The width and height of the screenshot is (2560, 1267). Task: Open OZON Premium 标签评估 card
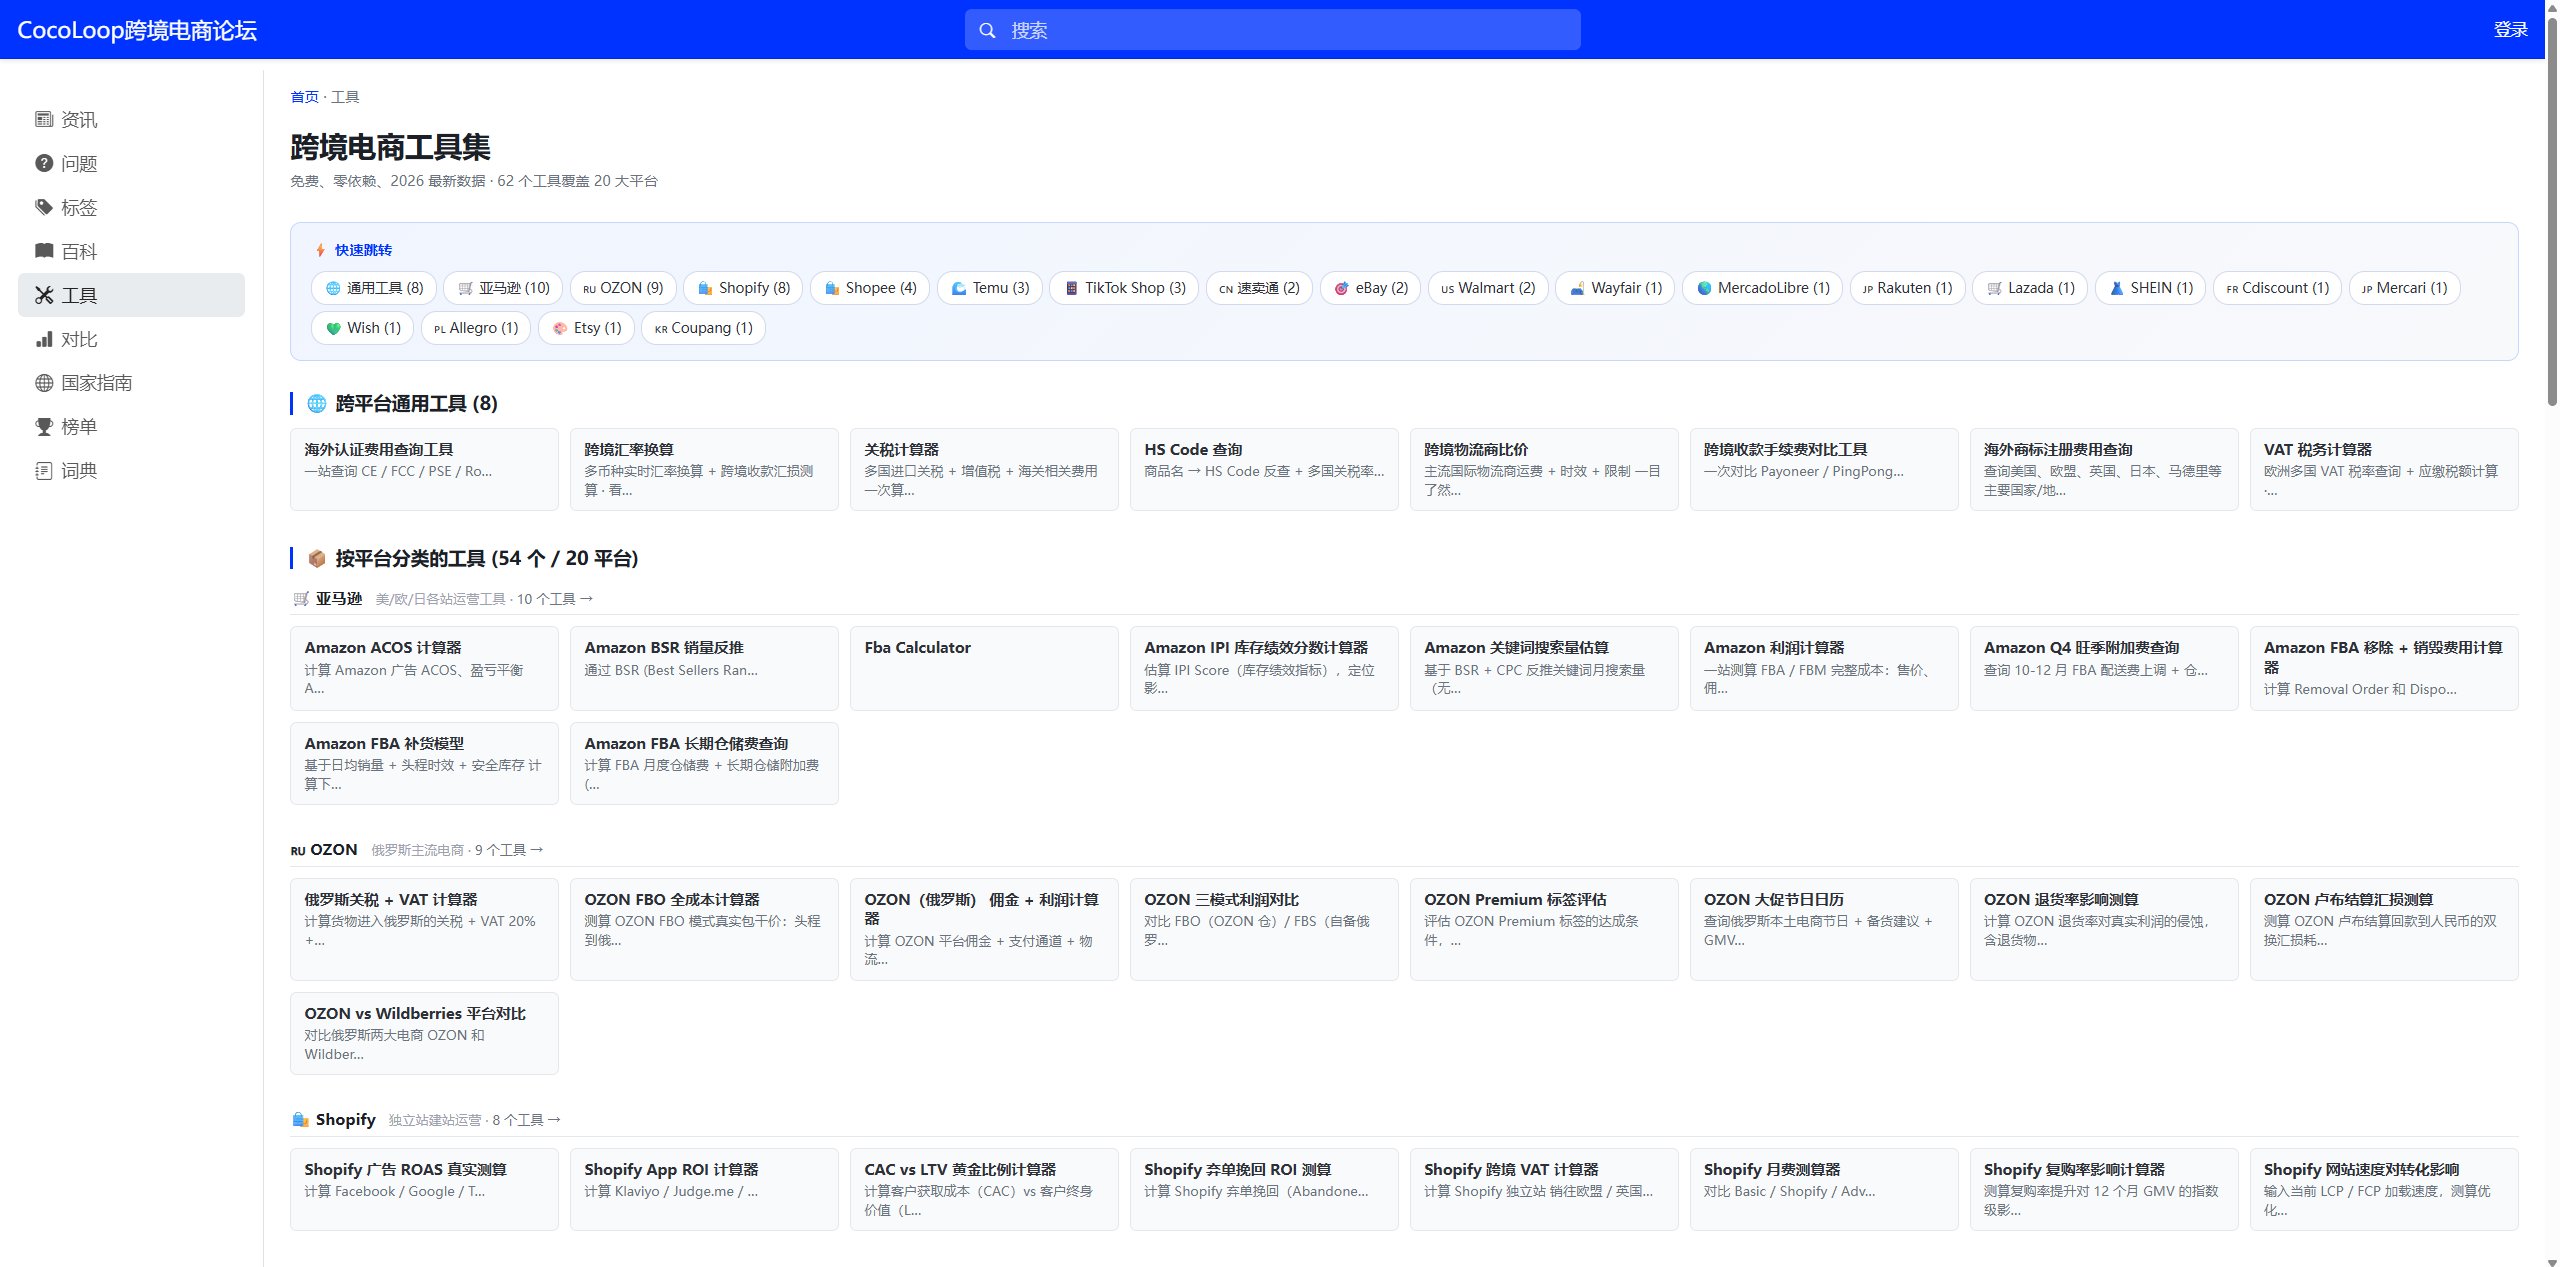click(x=1544, y=929)
